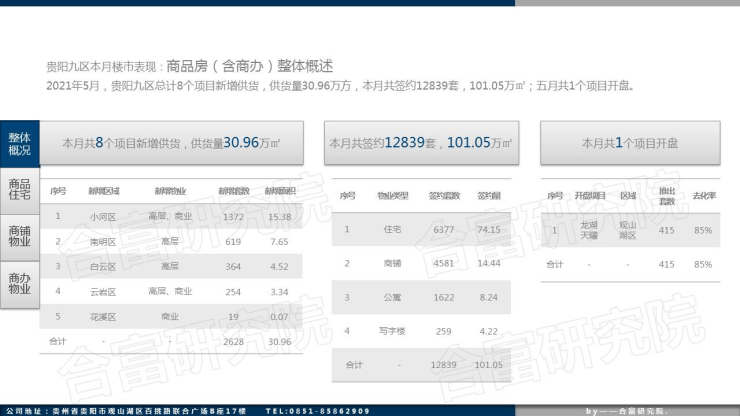Open the 商铺物业 tab
Screen dimensions: 740x416
pyautogui.click(x=20, y=237)
